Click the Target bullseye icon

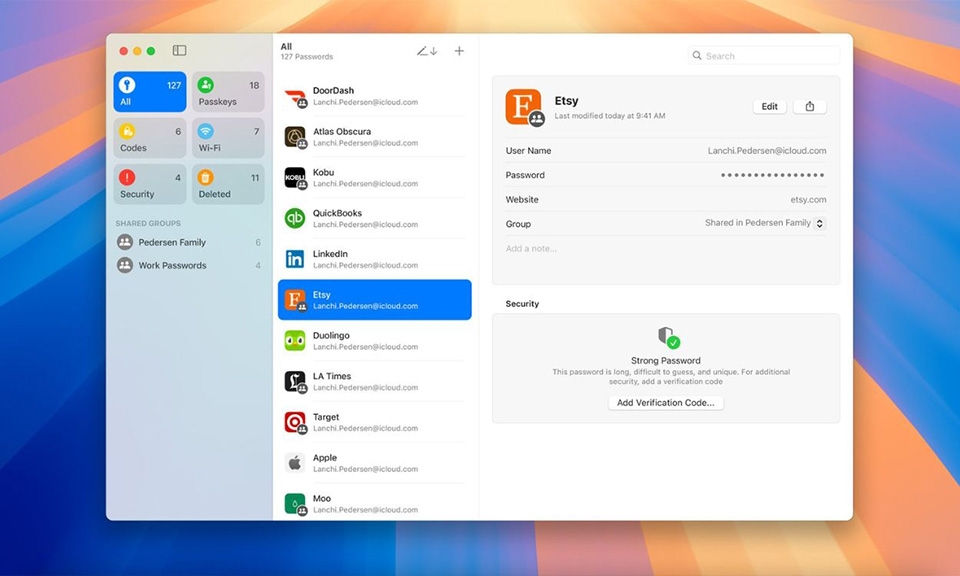(x=295, y=422)
